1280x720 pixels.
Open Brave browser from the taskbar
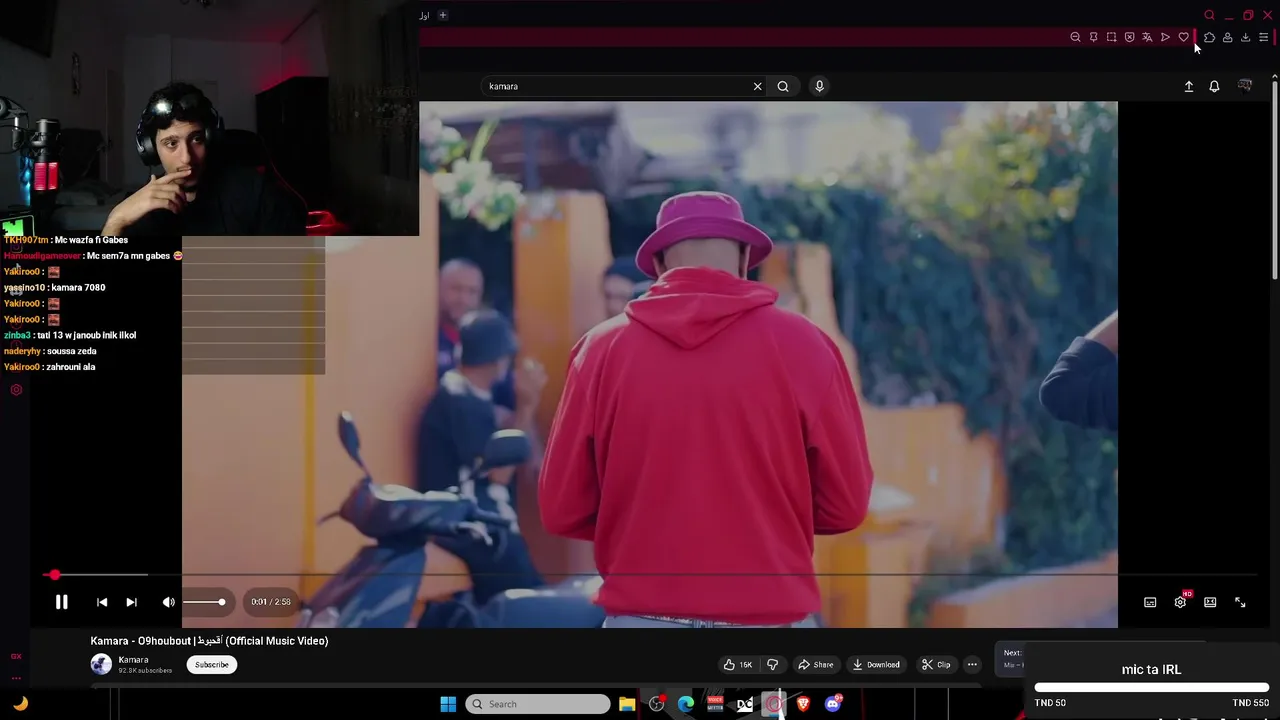click(803, 704)
